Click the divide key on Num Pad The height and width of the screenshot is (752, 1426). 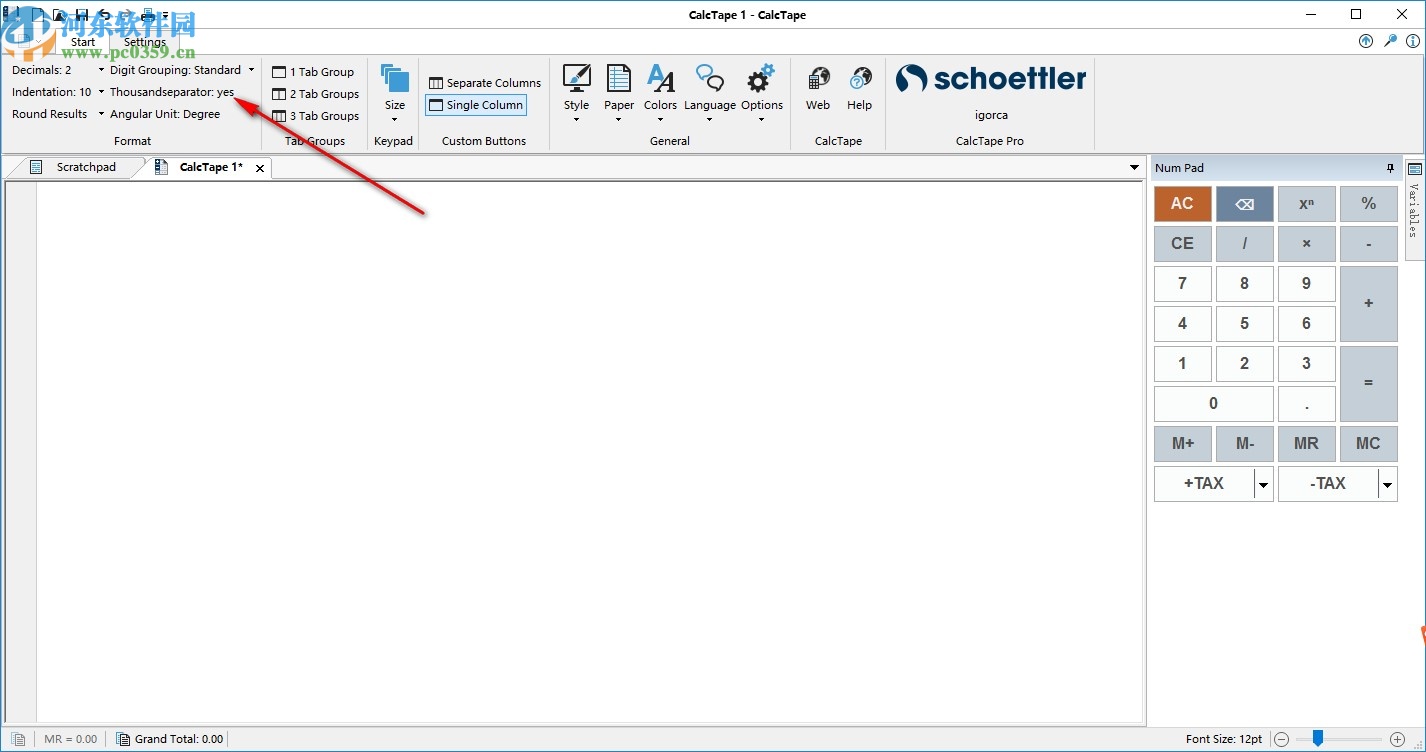click(x=1244, y=244)
